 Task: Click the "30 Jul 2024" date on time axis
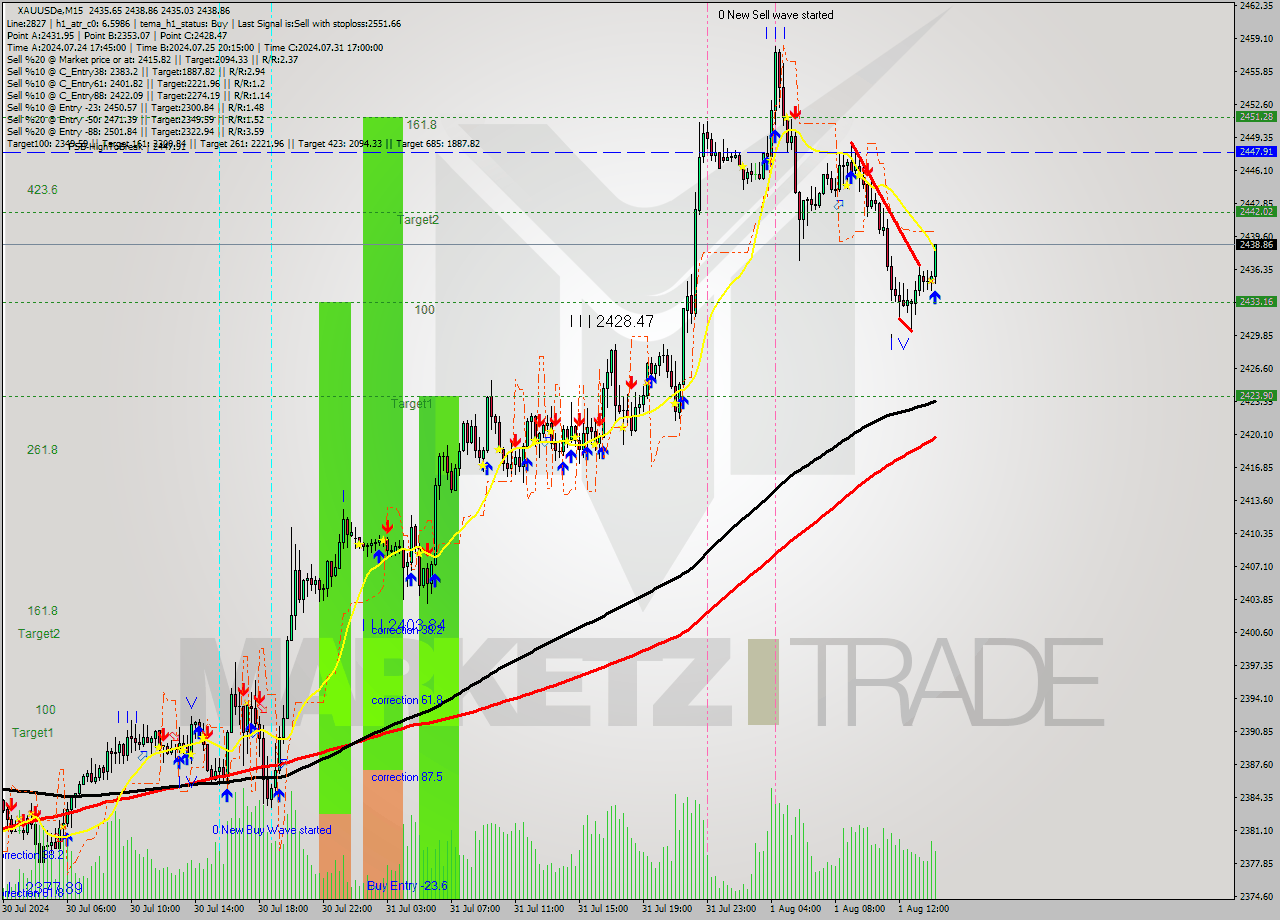tap(26, 909)
